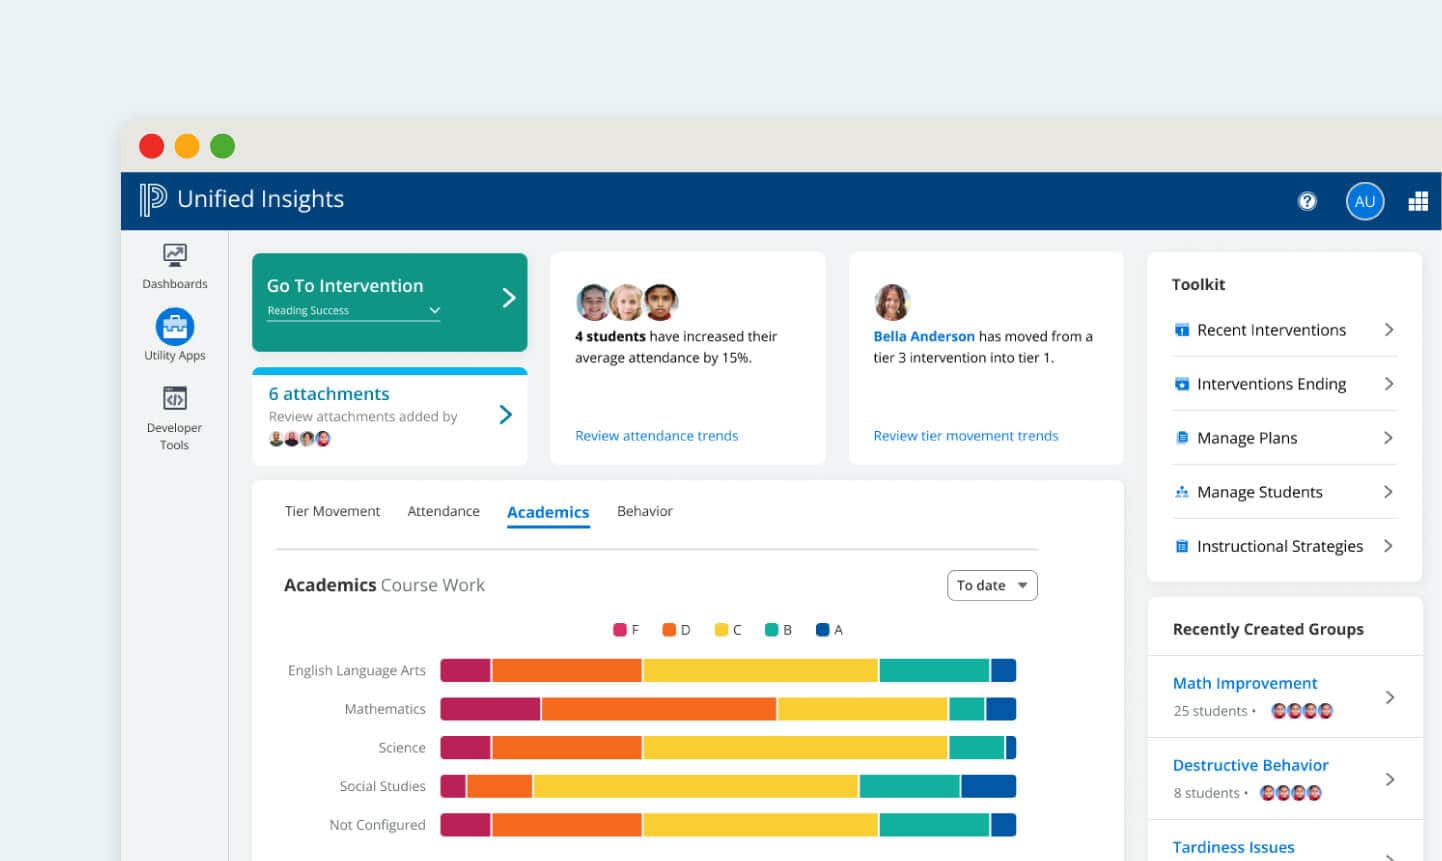Image resolution: width=1442 pixels, height=861 pixels.
Task: Expand Instructional Strategies chevron
Action: point(1389,546)
